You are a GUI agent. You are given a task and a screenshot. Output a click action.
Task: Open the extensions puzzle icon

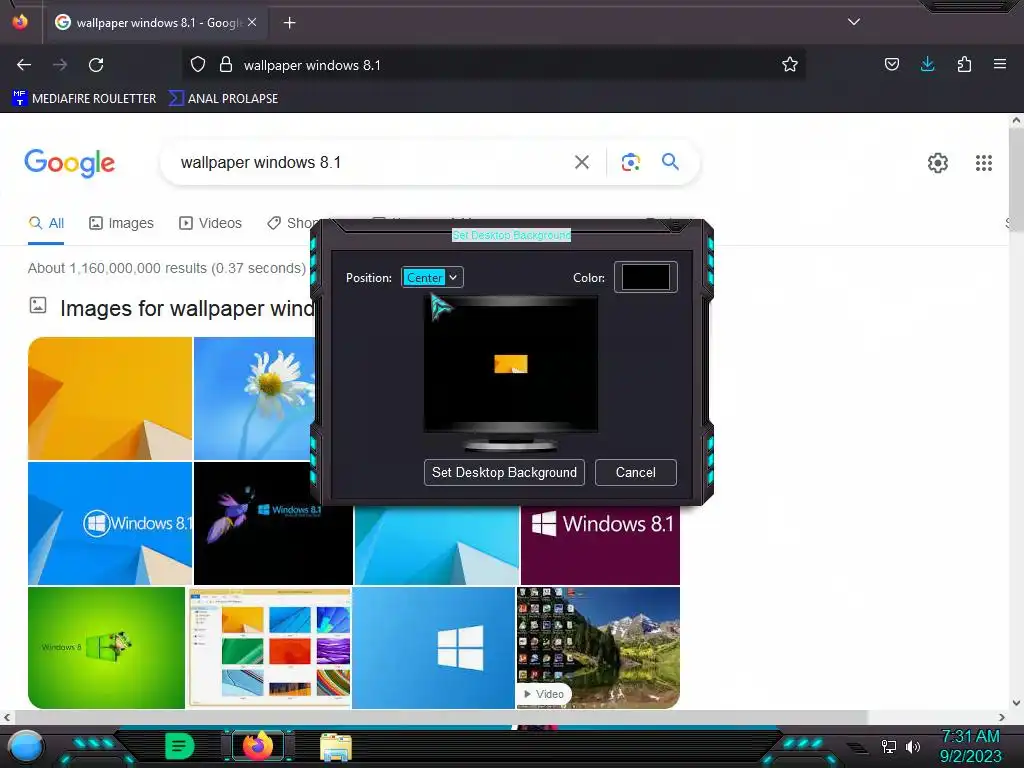point(964,64)
